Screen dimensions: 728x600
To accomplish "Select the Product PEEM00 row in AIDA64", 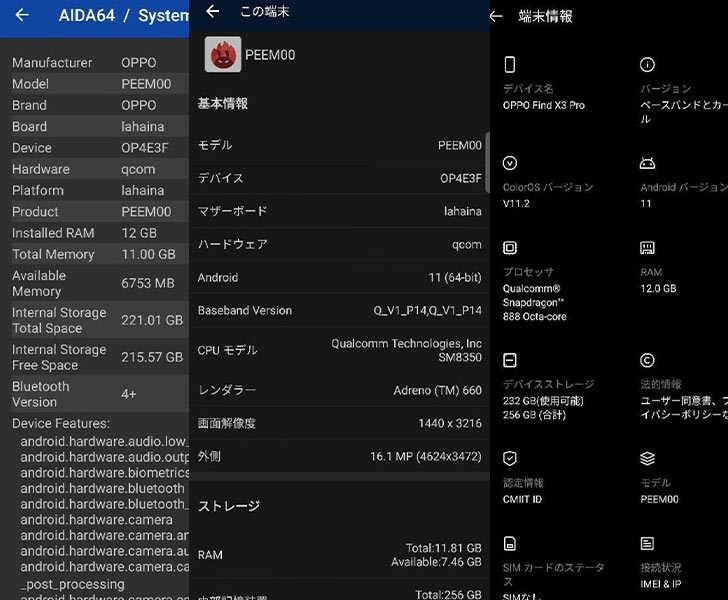I will [x=100, y=212].
